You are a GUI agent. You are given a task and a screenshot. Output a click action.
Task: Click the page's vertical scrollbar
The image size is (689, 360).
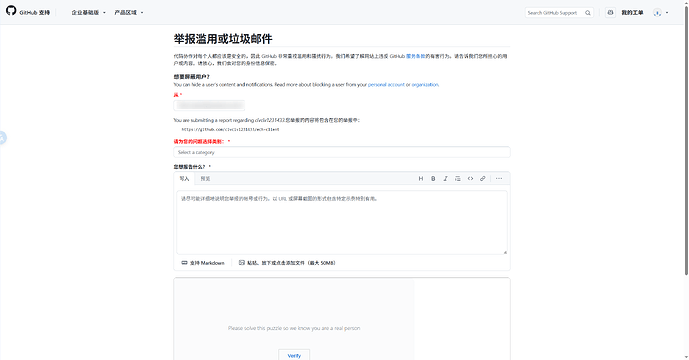tap(686, 141)
